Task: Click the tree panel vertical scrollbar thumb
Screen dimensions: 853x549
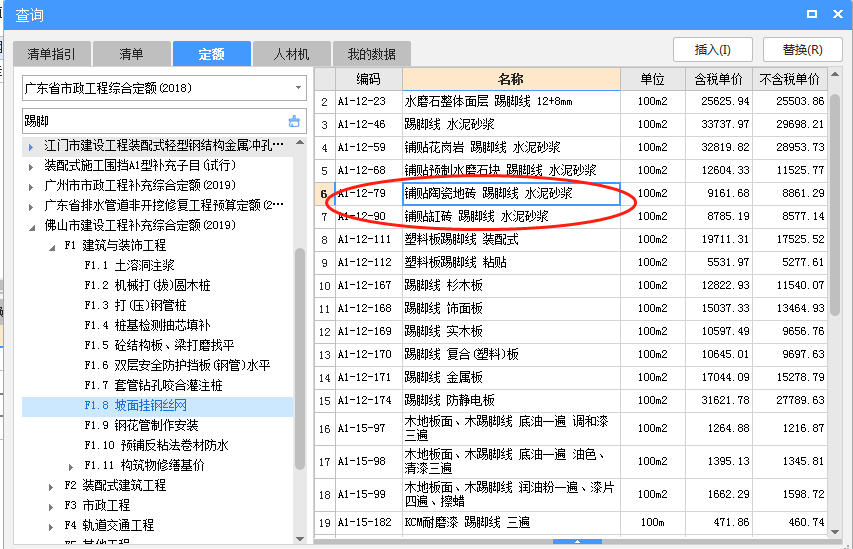Action: point(300,358)
